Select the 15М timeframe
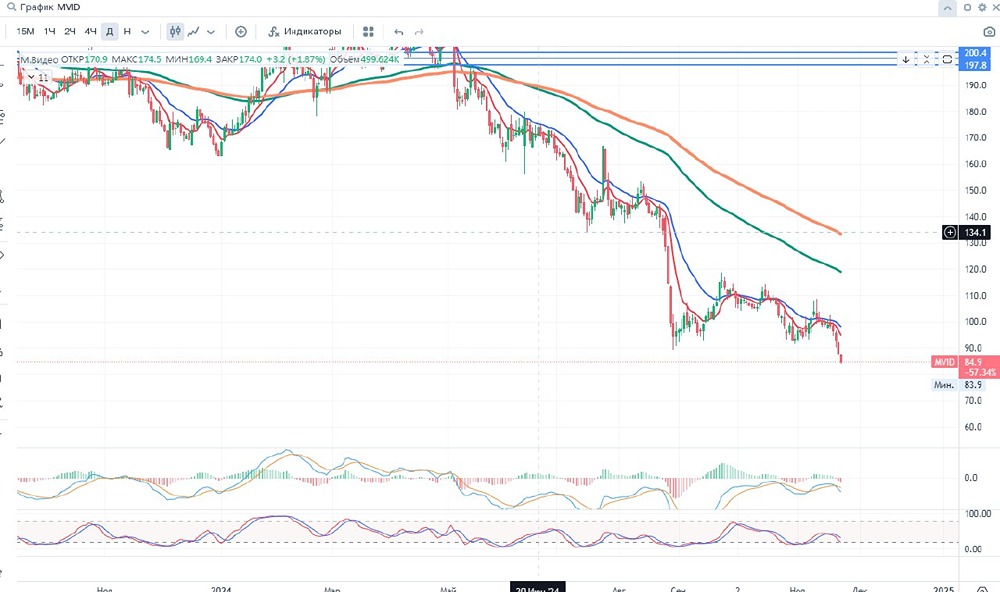Viewport: 1000px width, 592px height. click(x=26, y=31)
